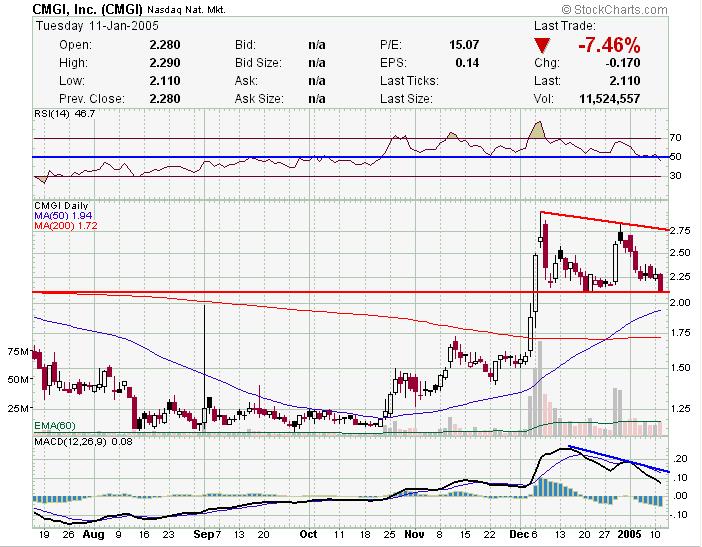The height and width of the screenshot is (547, 702).
Task: Click the Last Ticks label
Action: click(409, 81)
